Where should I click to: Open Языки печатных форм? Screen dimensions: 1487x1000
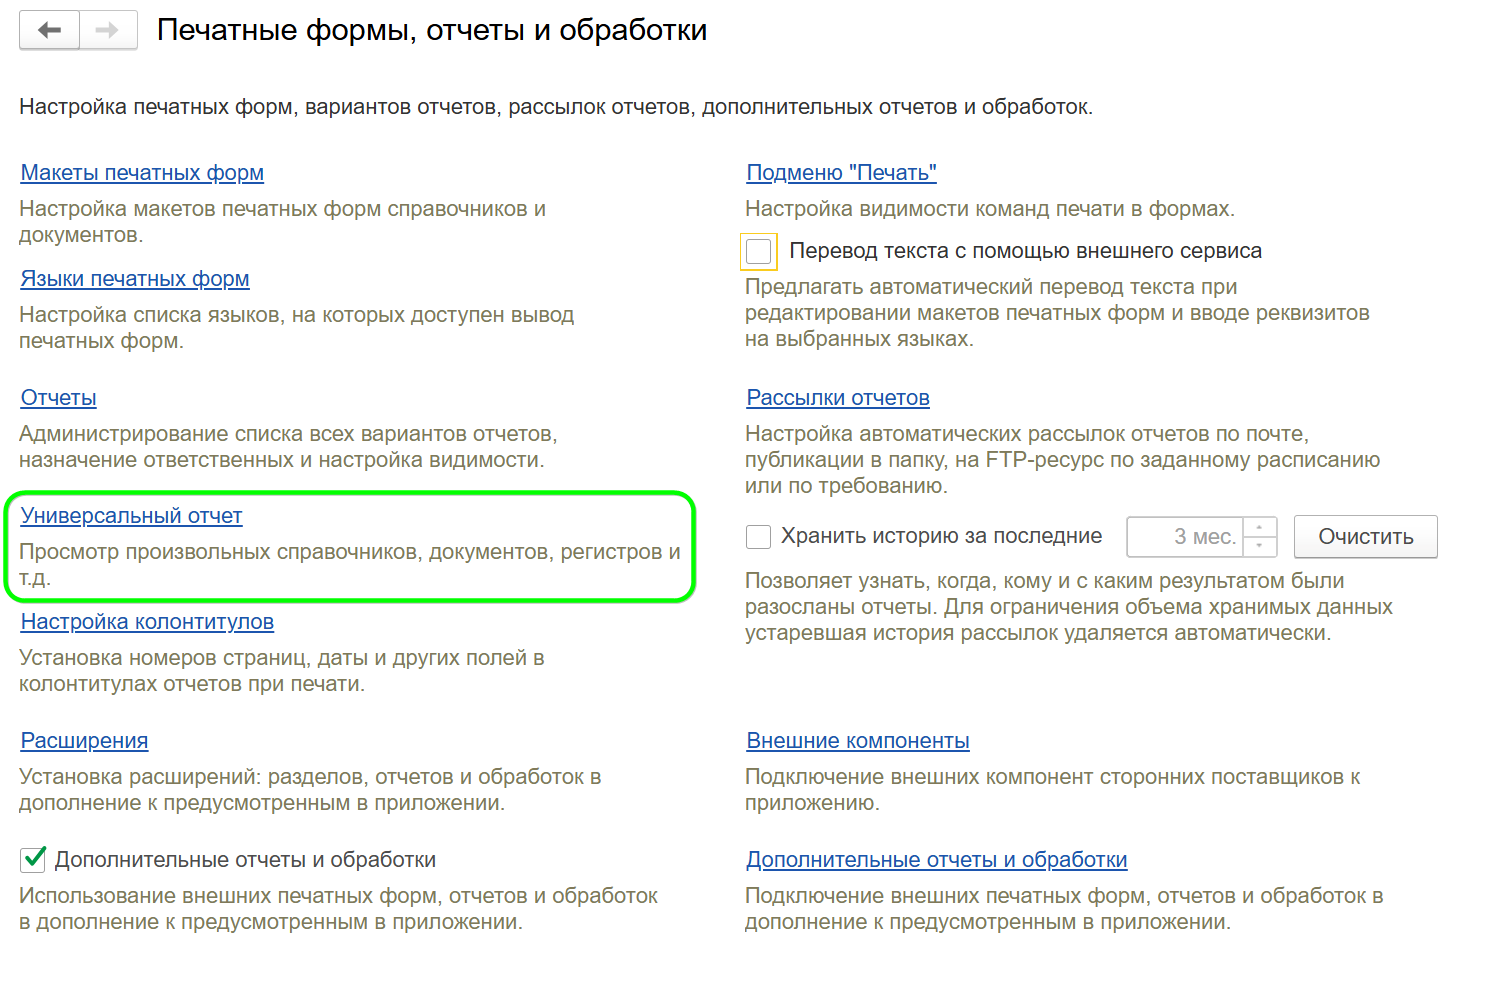pos(134,278)
